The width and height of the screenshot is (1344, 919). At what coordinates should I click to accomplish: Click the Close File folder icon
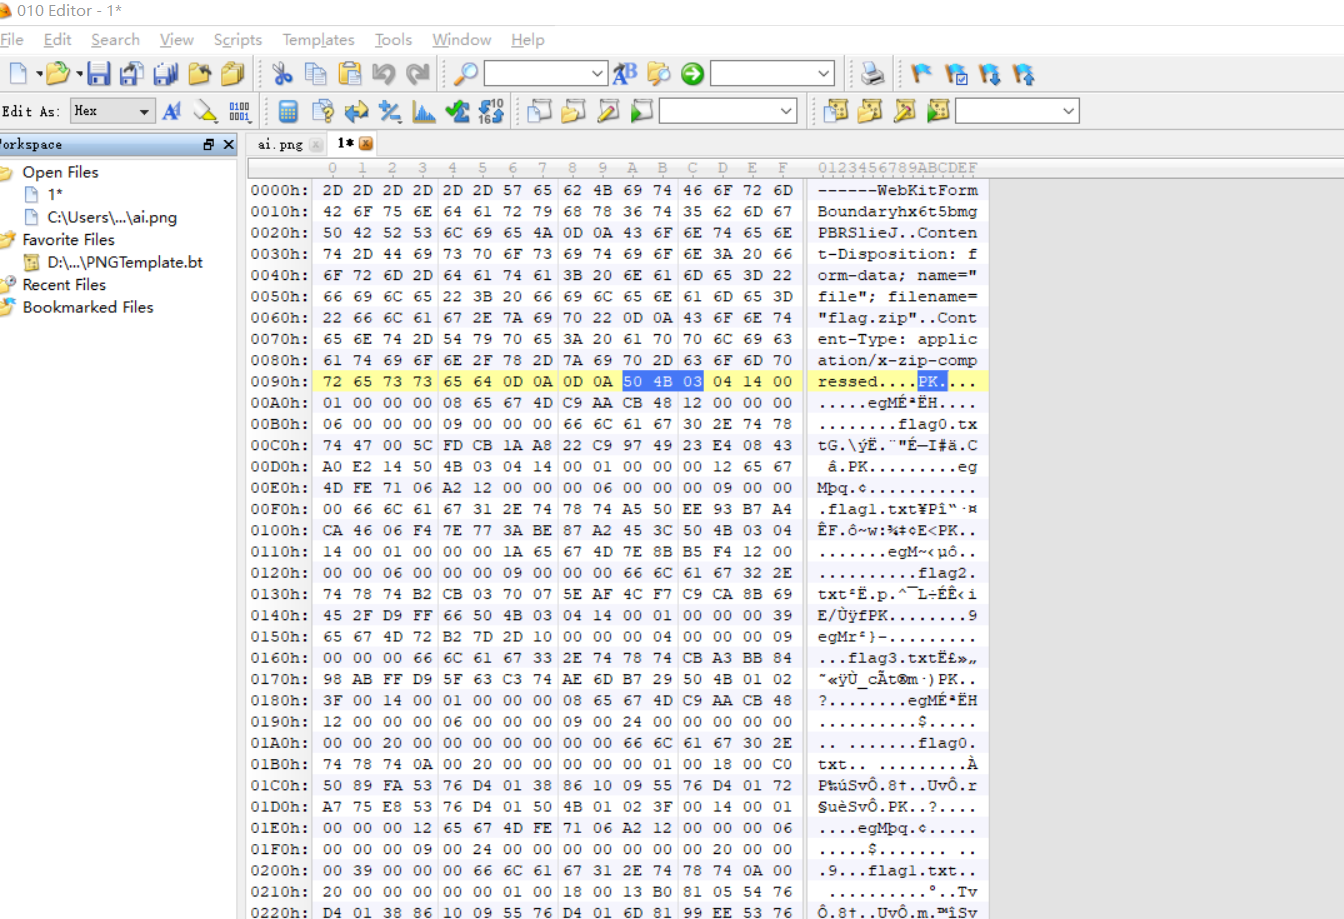(x=200, y=73)
